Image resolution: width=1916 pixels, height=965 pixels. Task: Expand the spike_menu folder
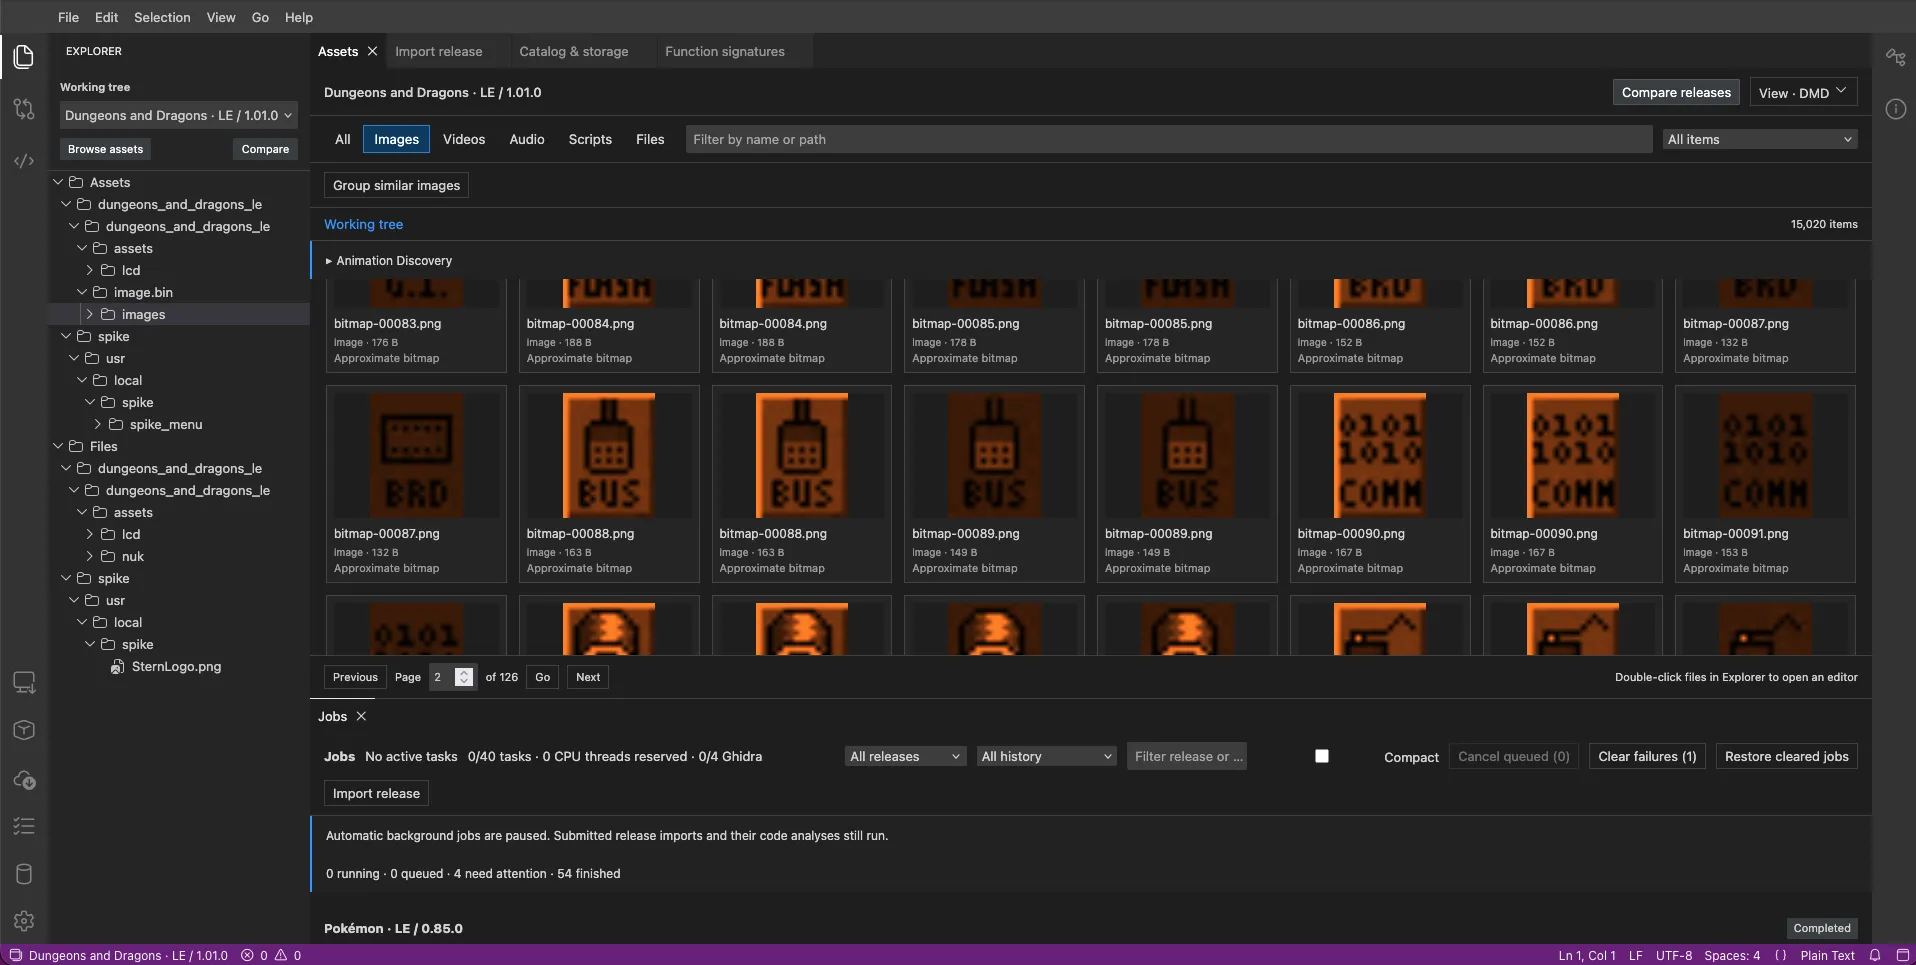point(97,424)
